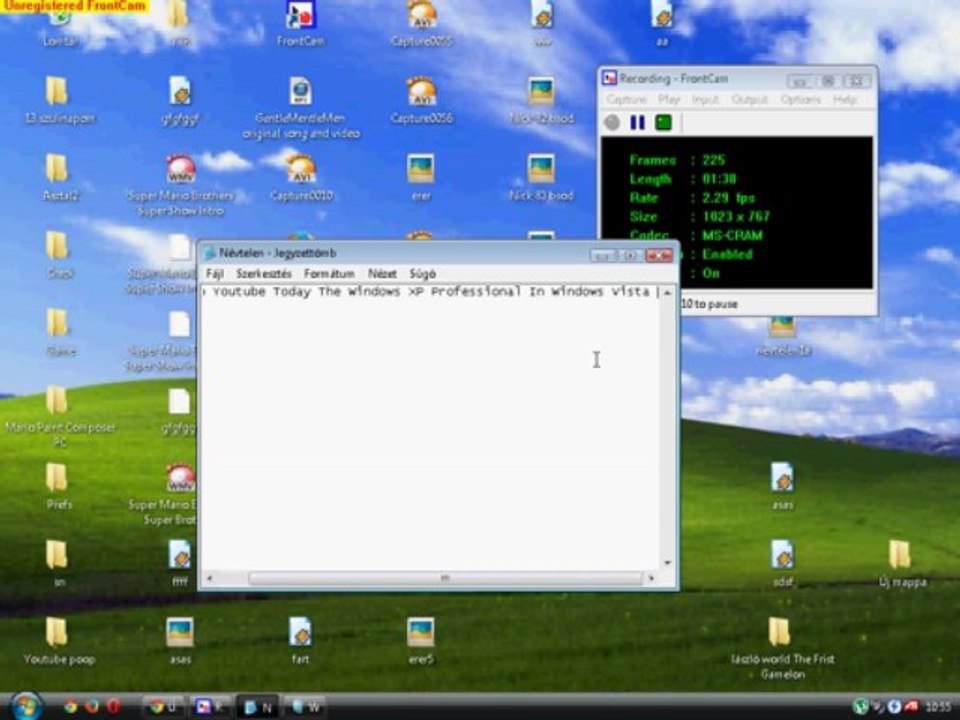Click the Windows Start orb

26,707
